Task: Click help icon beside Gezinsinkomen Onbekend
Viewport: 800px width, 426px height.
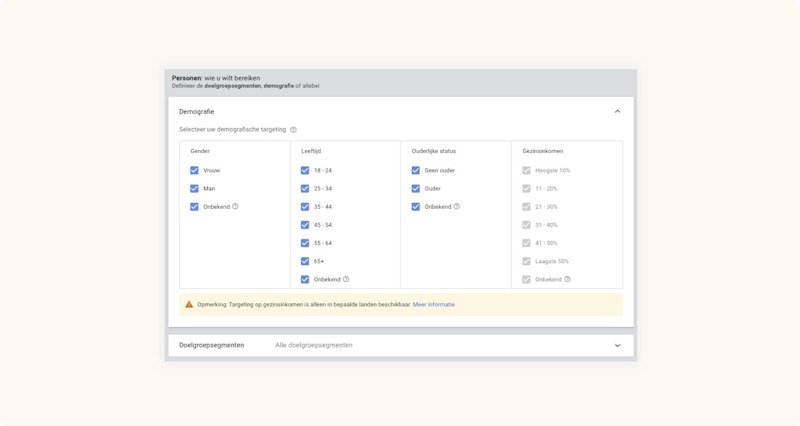Action: (x=567, y=279)
